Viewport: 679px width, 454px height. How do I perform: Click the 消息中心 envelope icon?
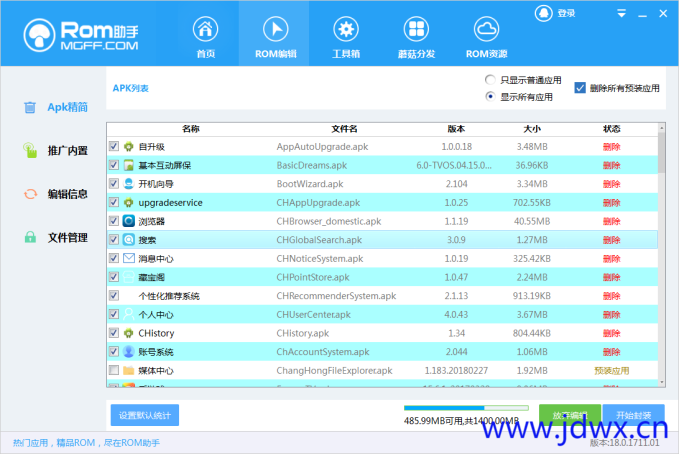[129, 258]
